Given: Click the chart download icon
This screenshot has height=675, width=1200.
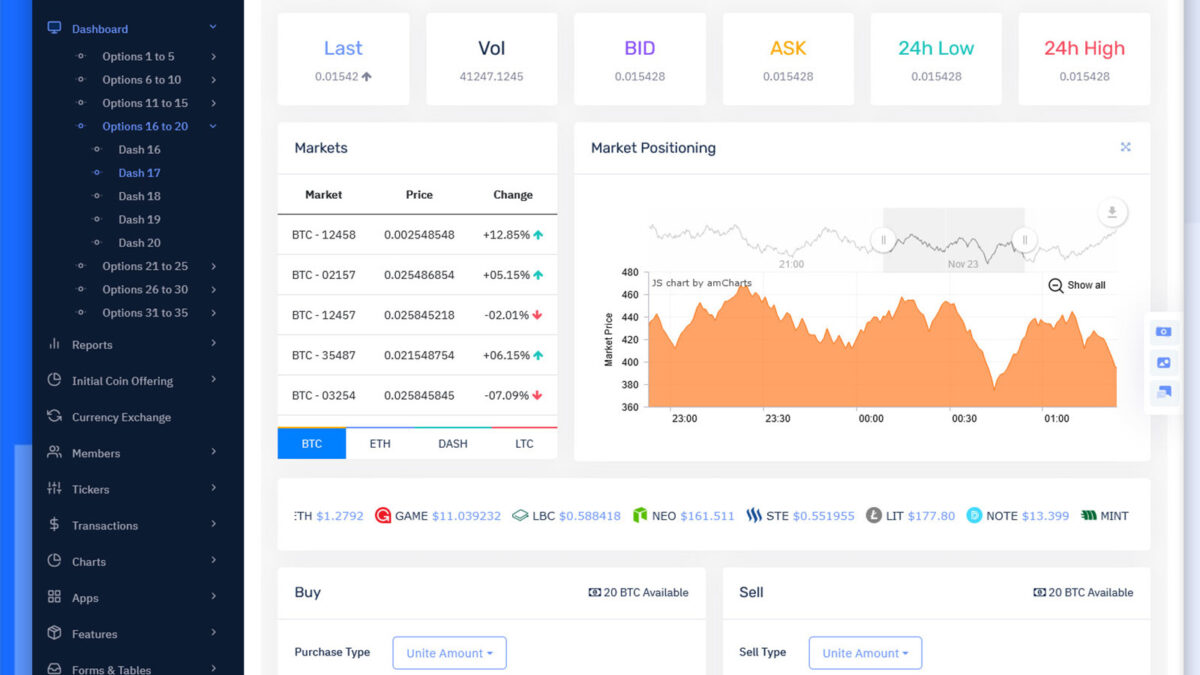Looking at the screenshot, I should 1111,212.
